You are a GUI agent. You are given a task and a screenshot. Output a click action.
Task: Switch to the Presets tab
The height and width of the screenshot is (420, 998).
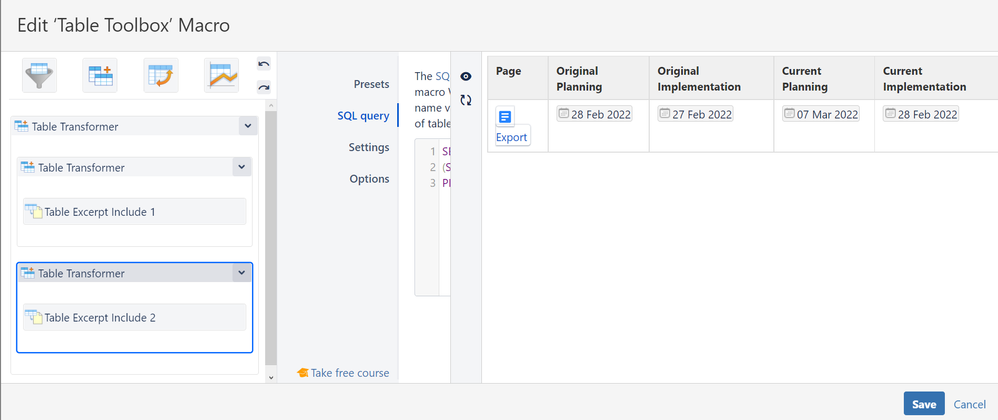tap(371, 84)
